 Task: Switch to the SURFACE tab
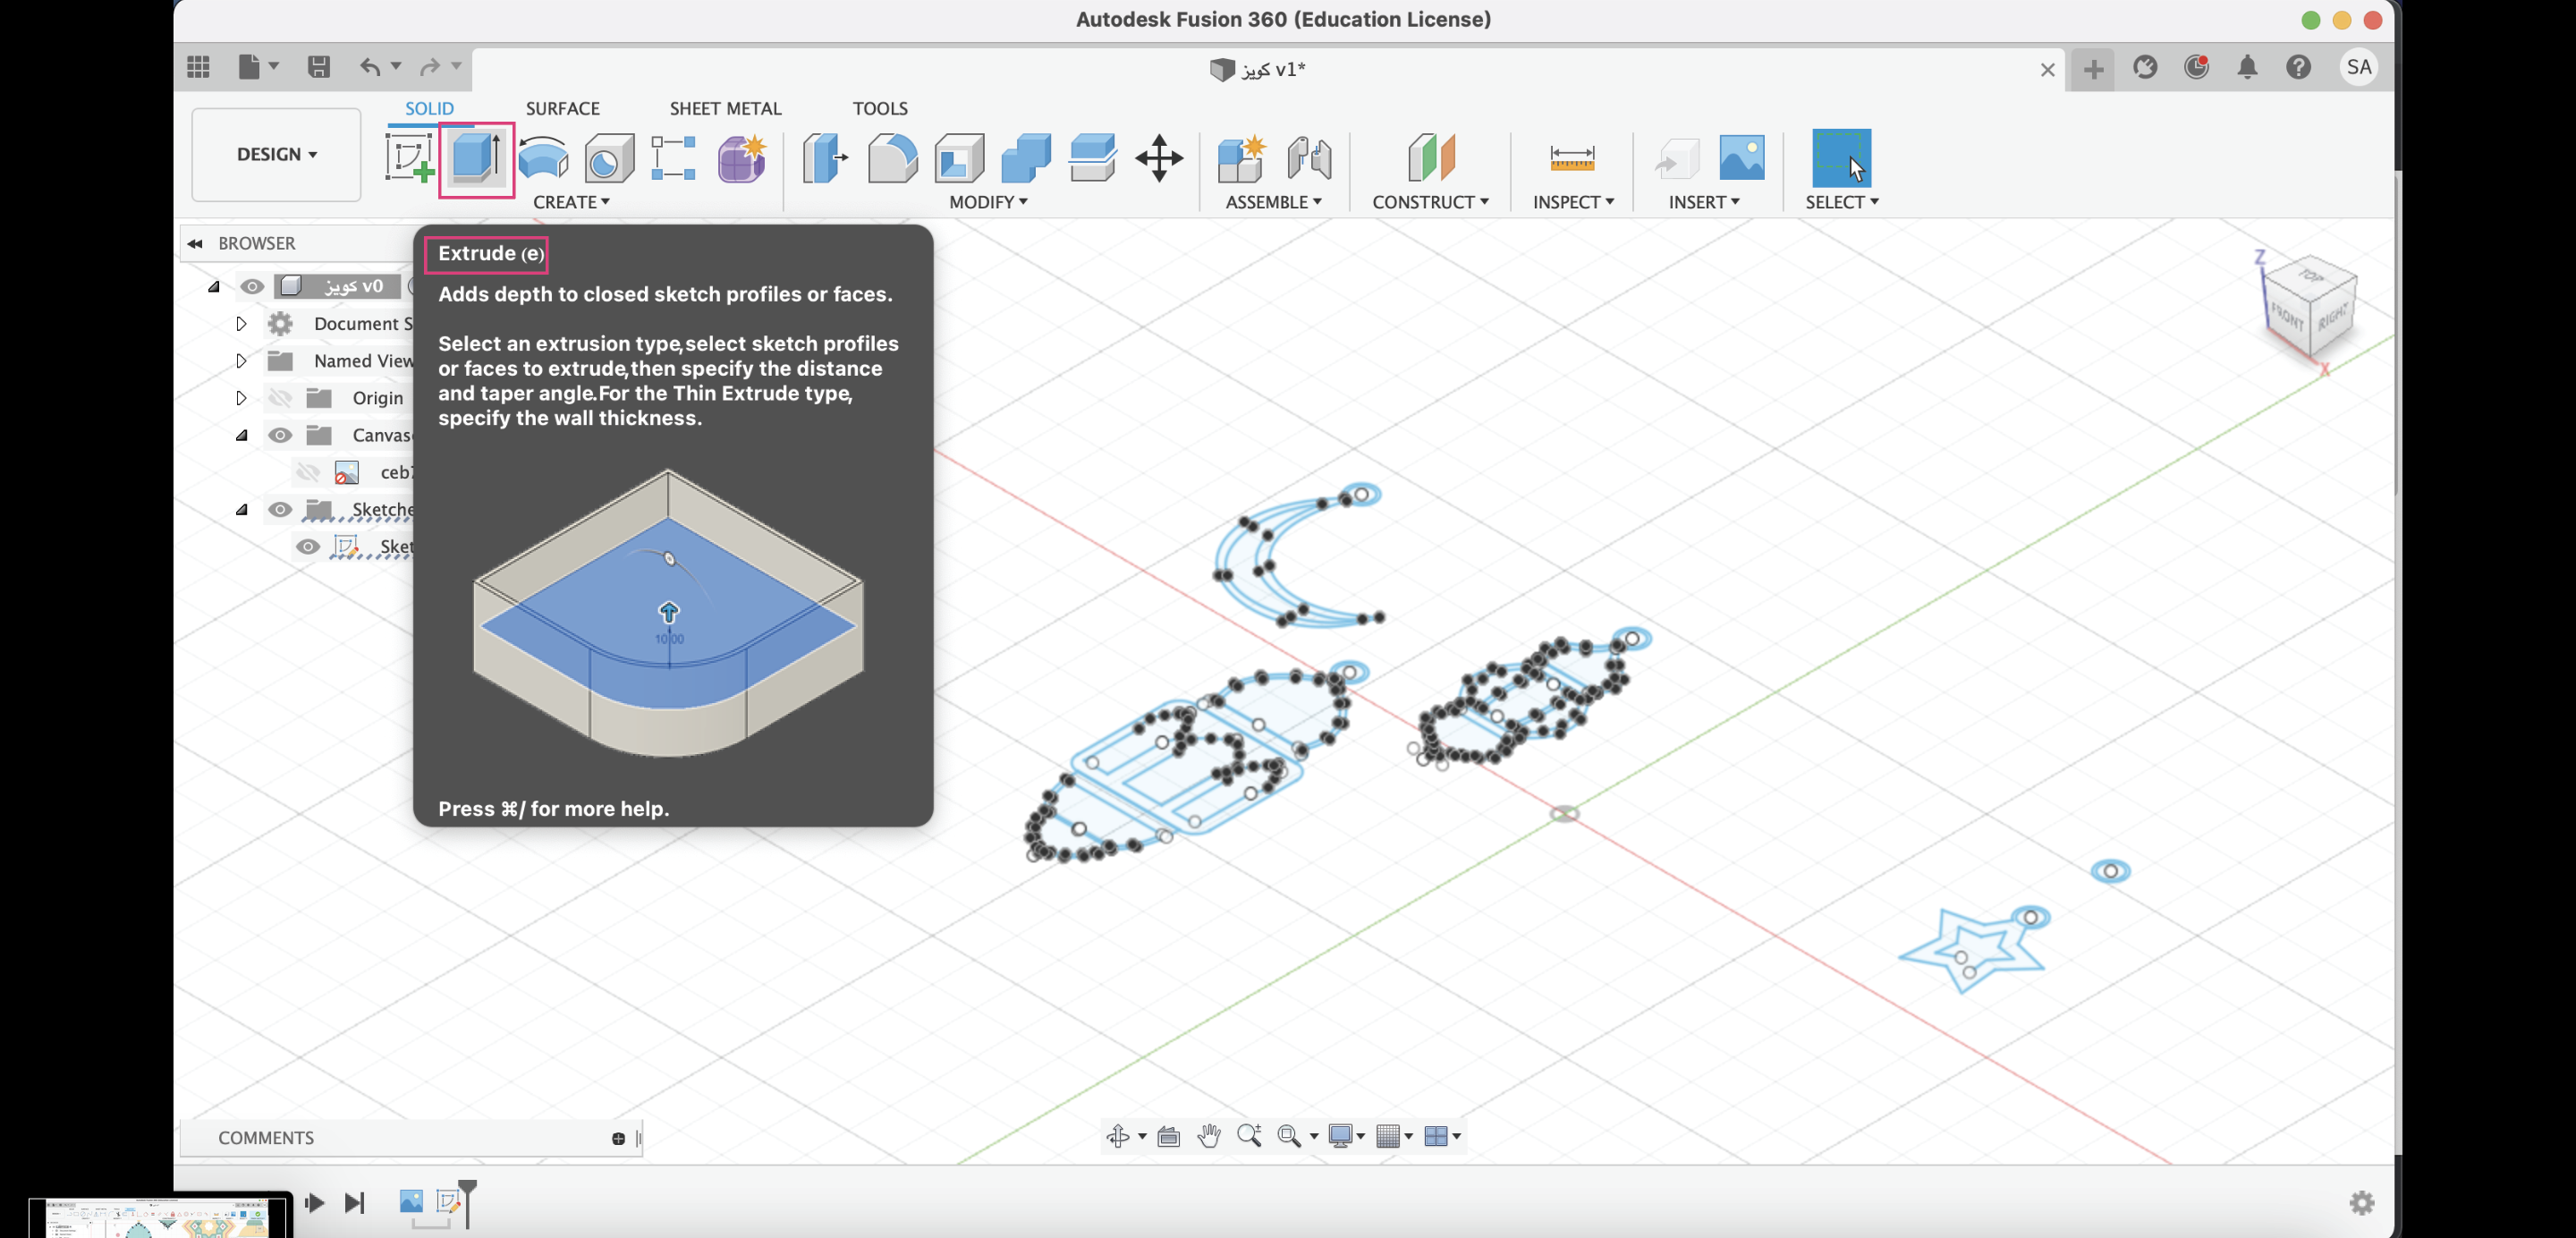[x=562, y=108]
